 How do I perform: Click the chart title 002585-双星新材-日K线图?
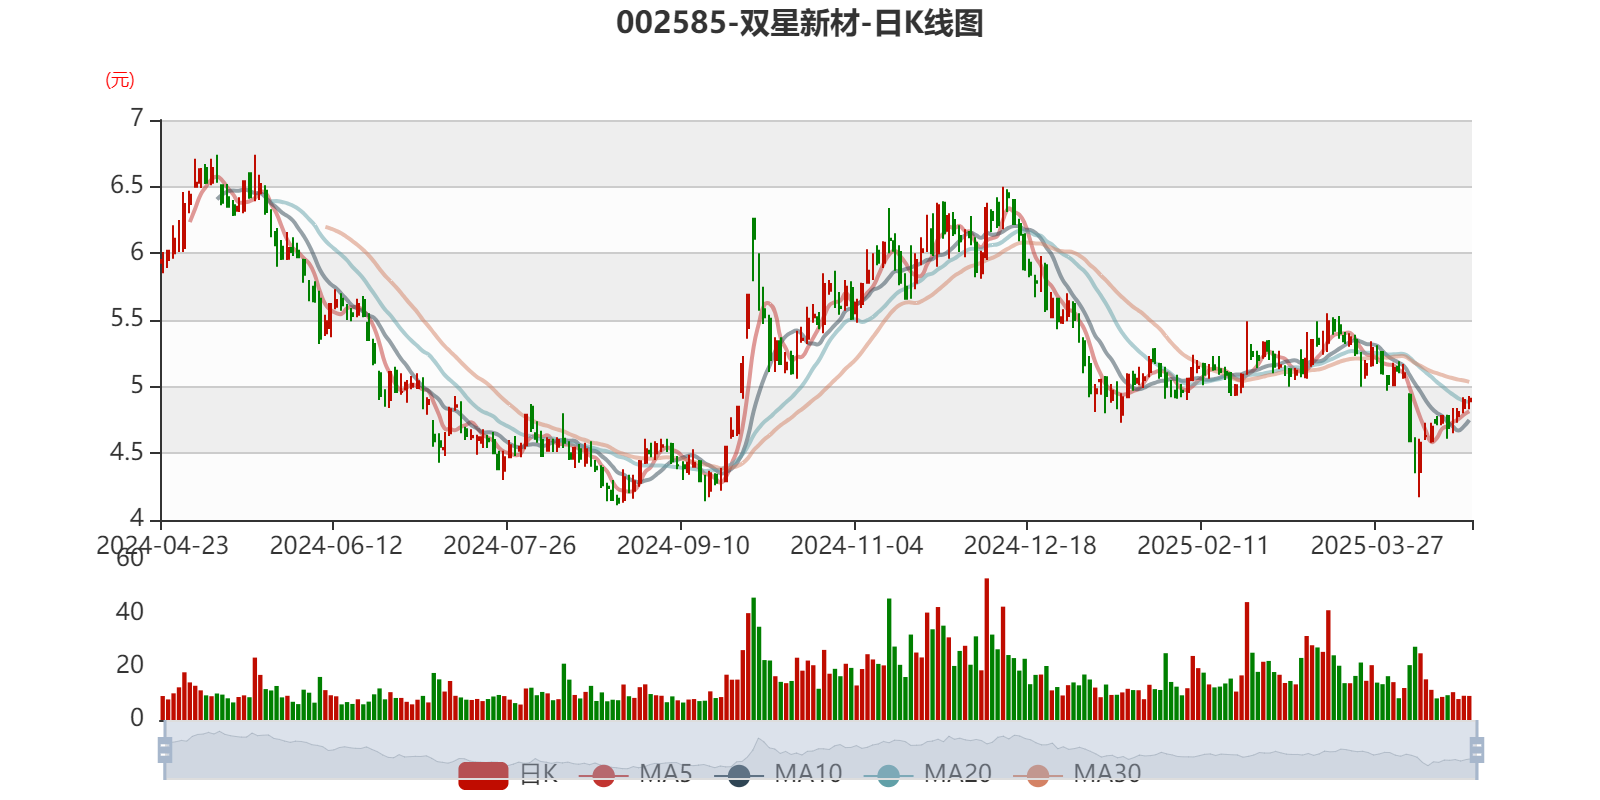coord(800,23)
